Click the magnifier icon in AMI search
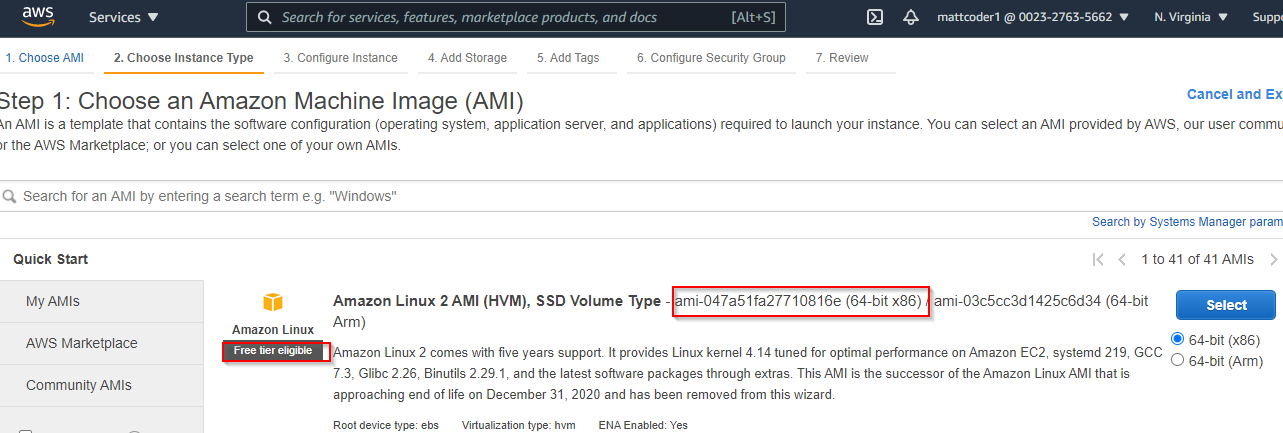The image size is (1283, 433). 8,196
